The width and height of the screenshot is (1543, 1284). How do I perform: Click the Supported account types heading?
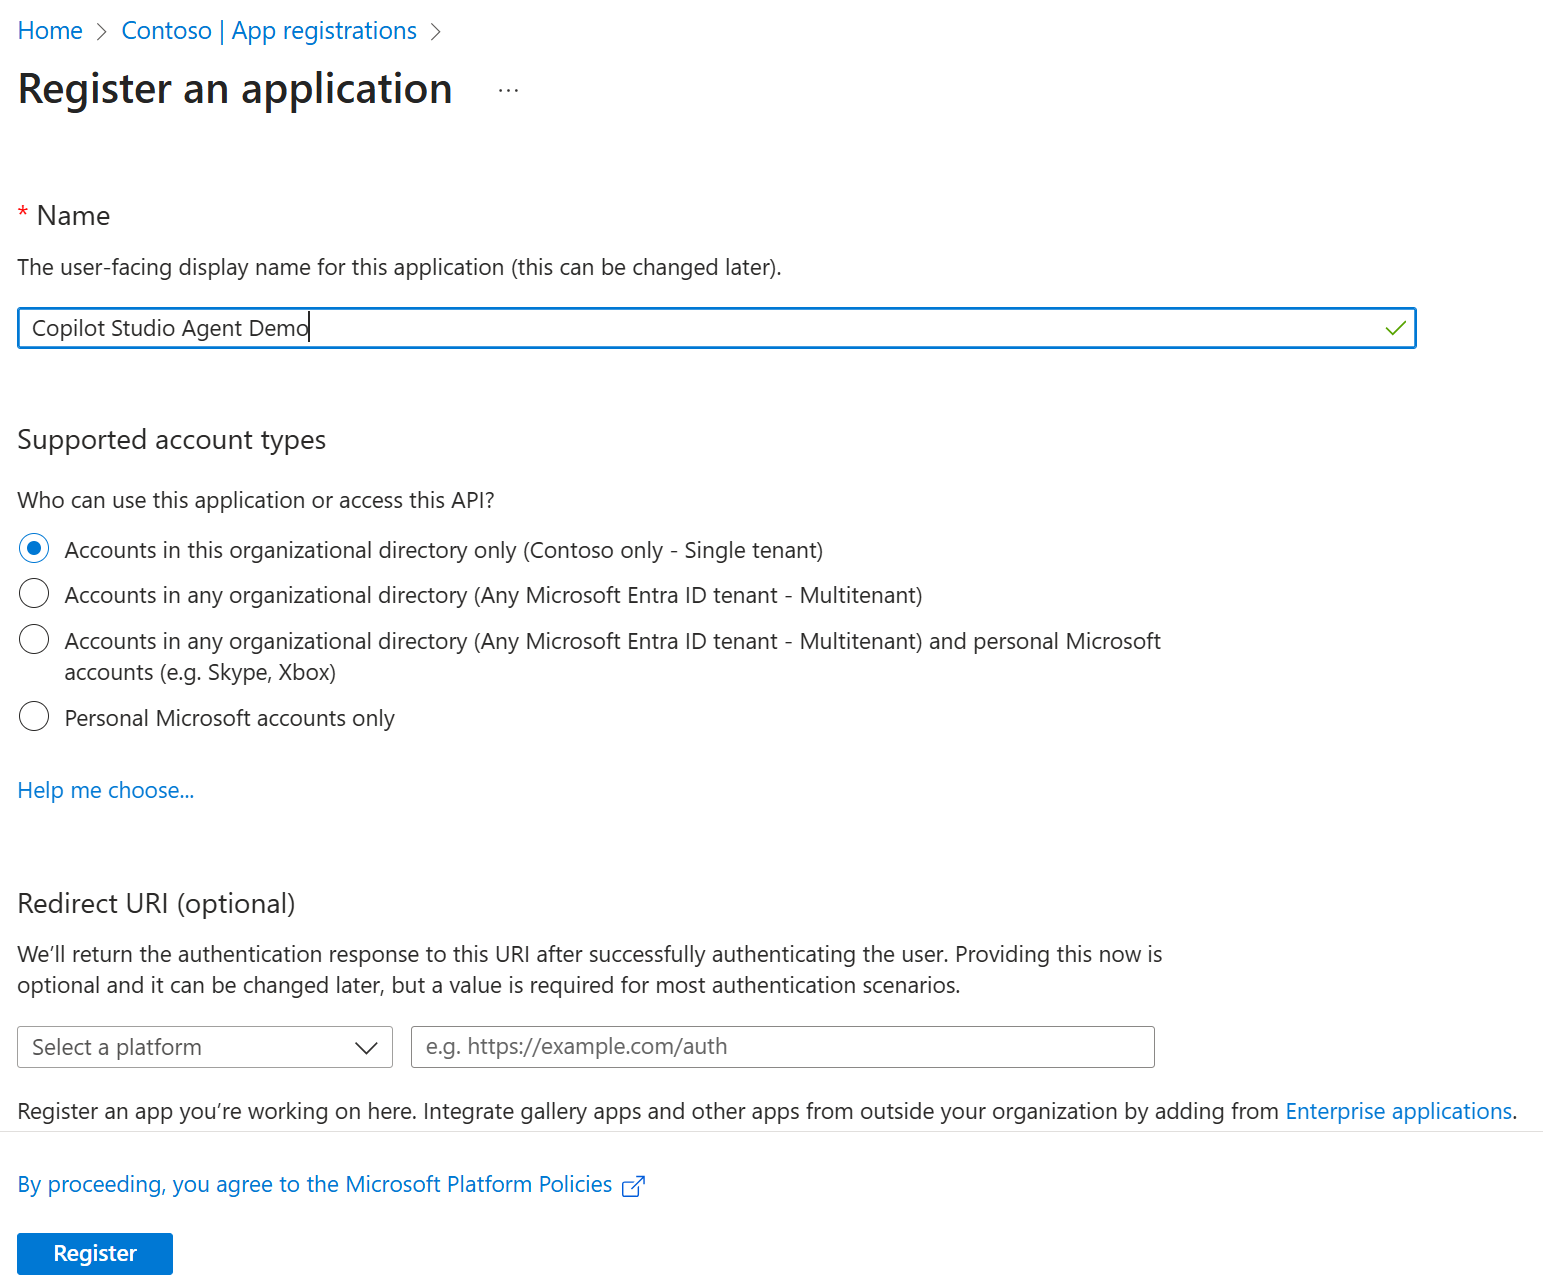pyautogui.click(x=171, y=440)
